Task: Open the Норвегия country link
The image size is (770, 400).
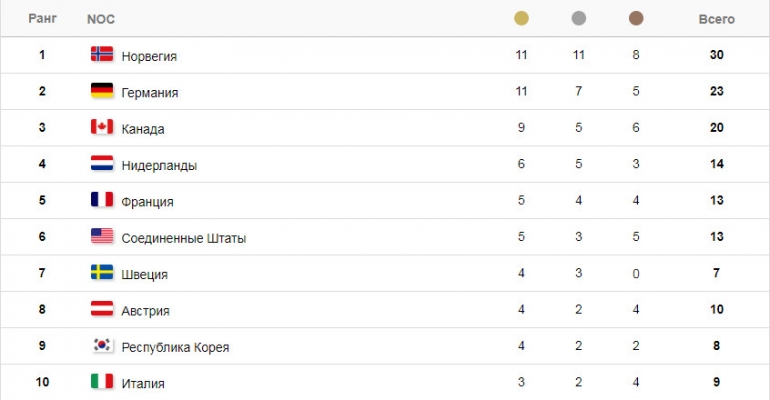Action: (x=149, y=56)
